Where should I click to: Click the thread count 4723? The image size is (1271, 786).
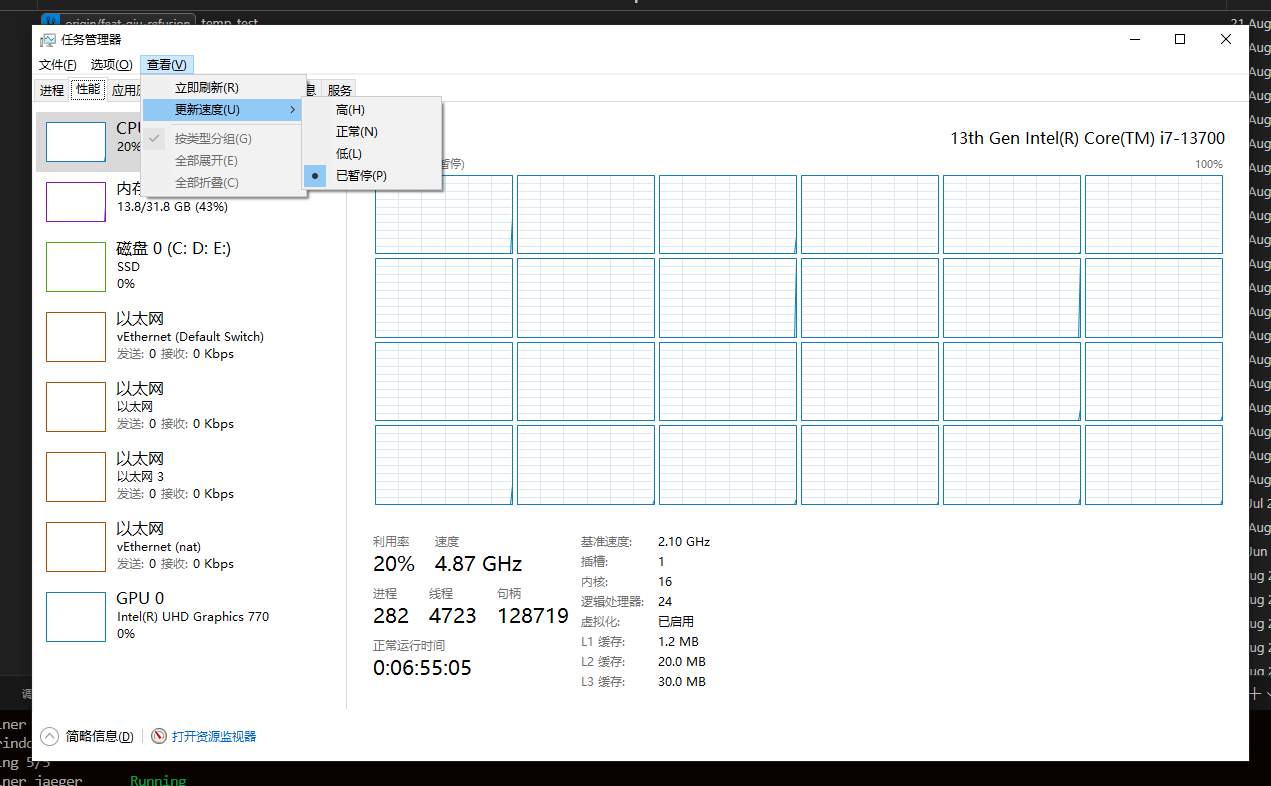tap(453, 616)
